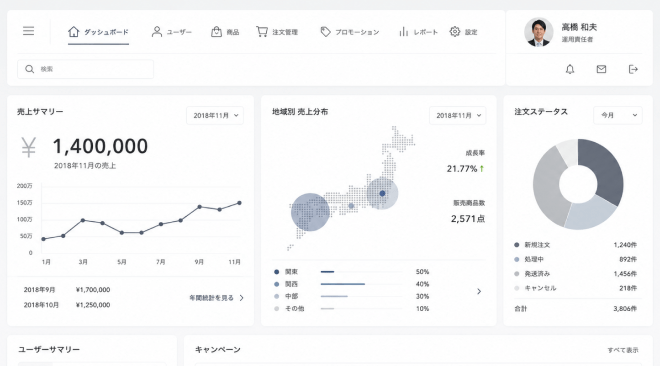This screenshot has width=660, height=366.
Task: Click the 発送済み legend color dot
Action: coord(517,273)
